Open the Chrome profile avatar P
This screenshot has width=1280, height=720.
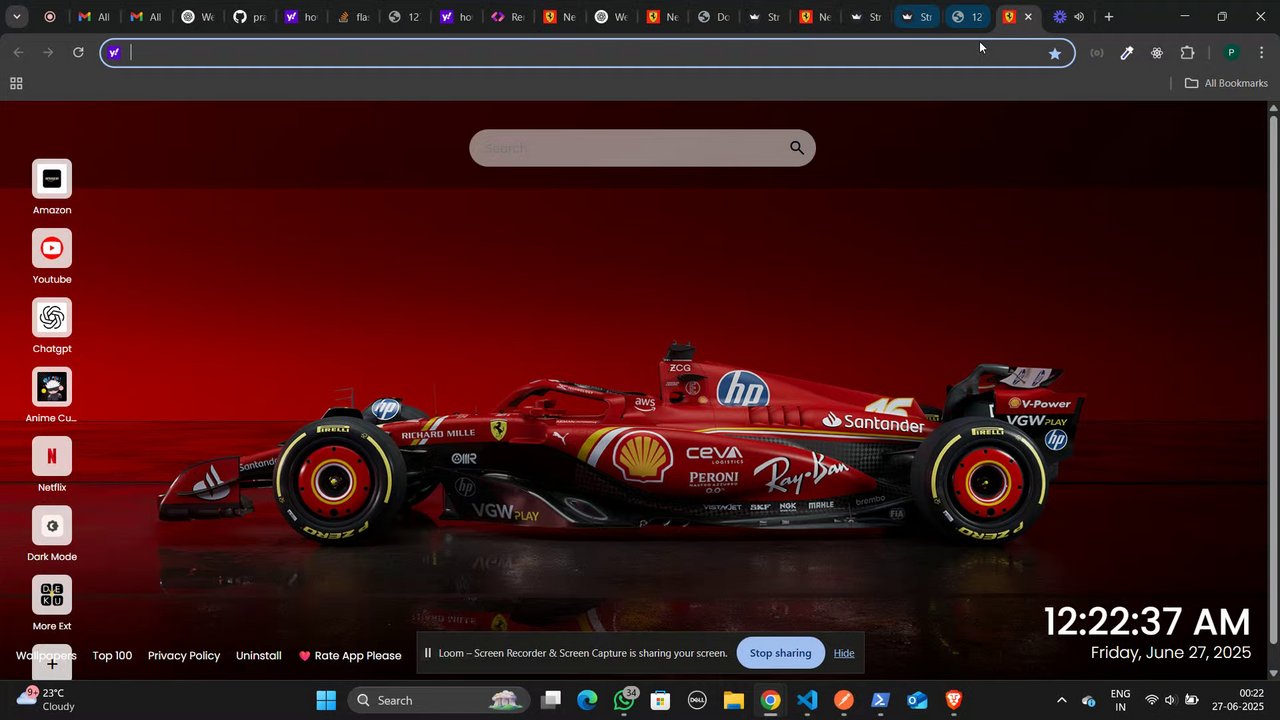click(1232, 53)
